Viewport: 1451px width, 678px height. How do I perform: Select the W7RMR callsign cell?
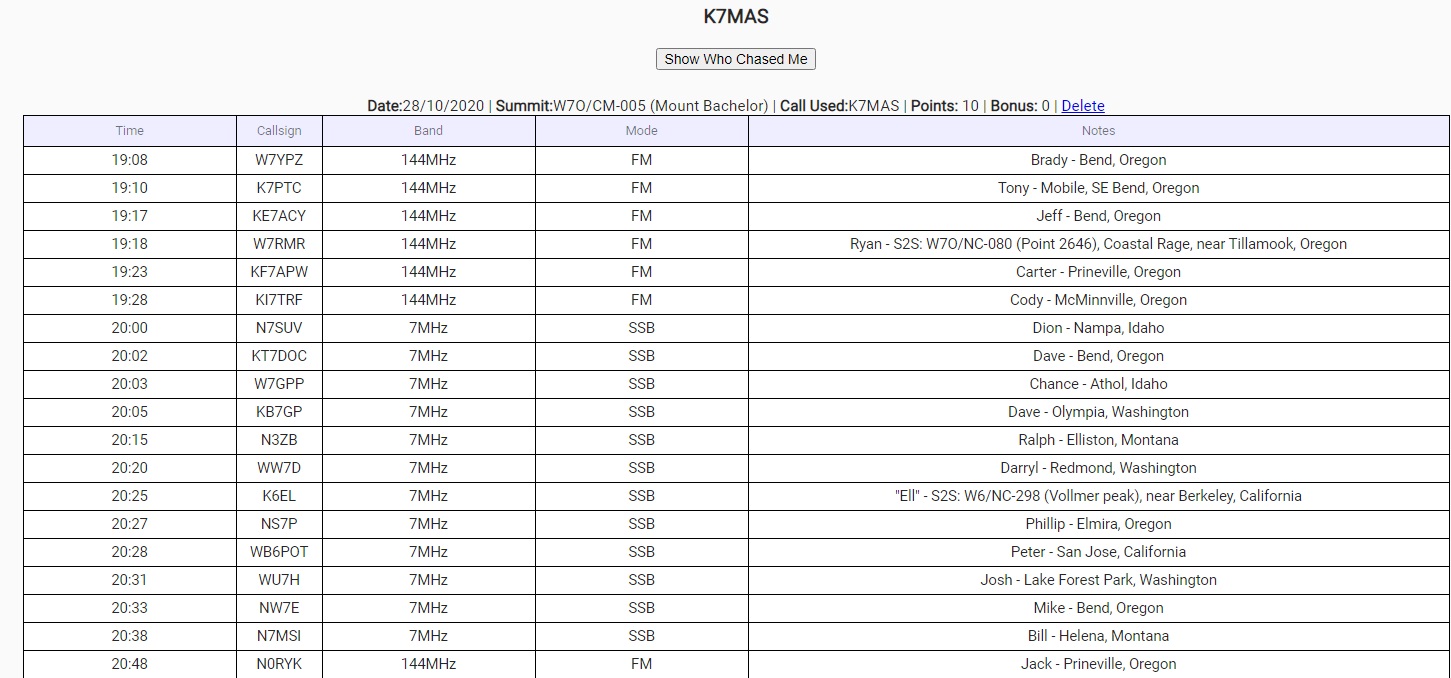pyautogui.click(x=279, y=244)
